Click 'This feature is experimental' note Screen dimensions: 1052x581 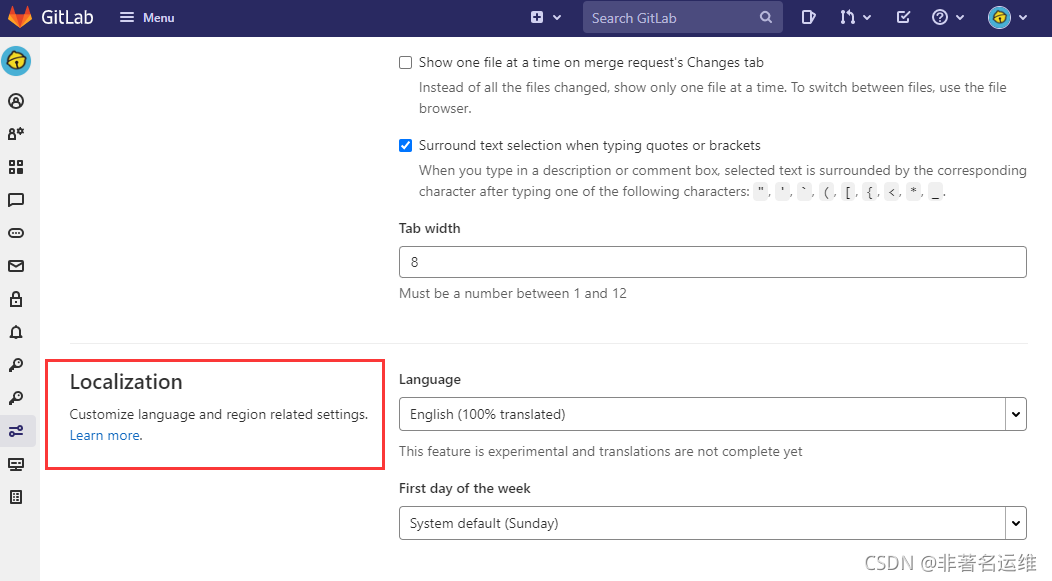pos(600,452)
